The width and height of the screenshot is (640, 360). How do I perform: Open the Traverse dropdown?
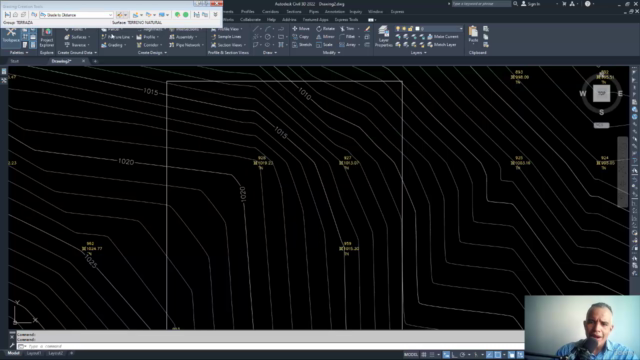pos(77,45)
